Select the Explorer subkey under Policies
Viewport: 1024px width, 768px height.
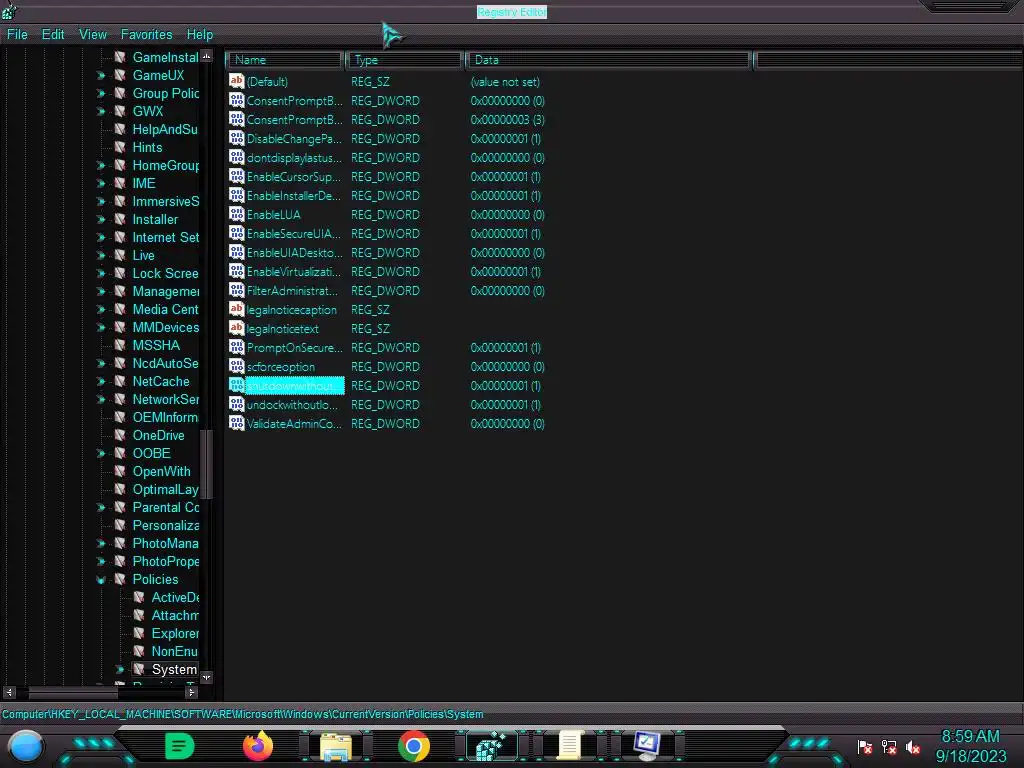(x=175, y=633)
